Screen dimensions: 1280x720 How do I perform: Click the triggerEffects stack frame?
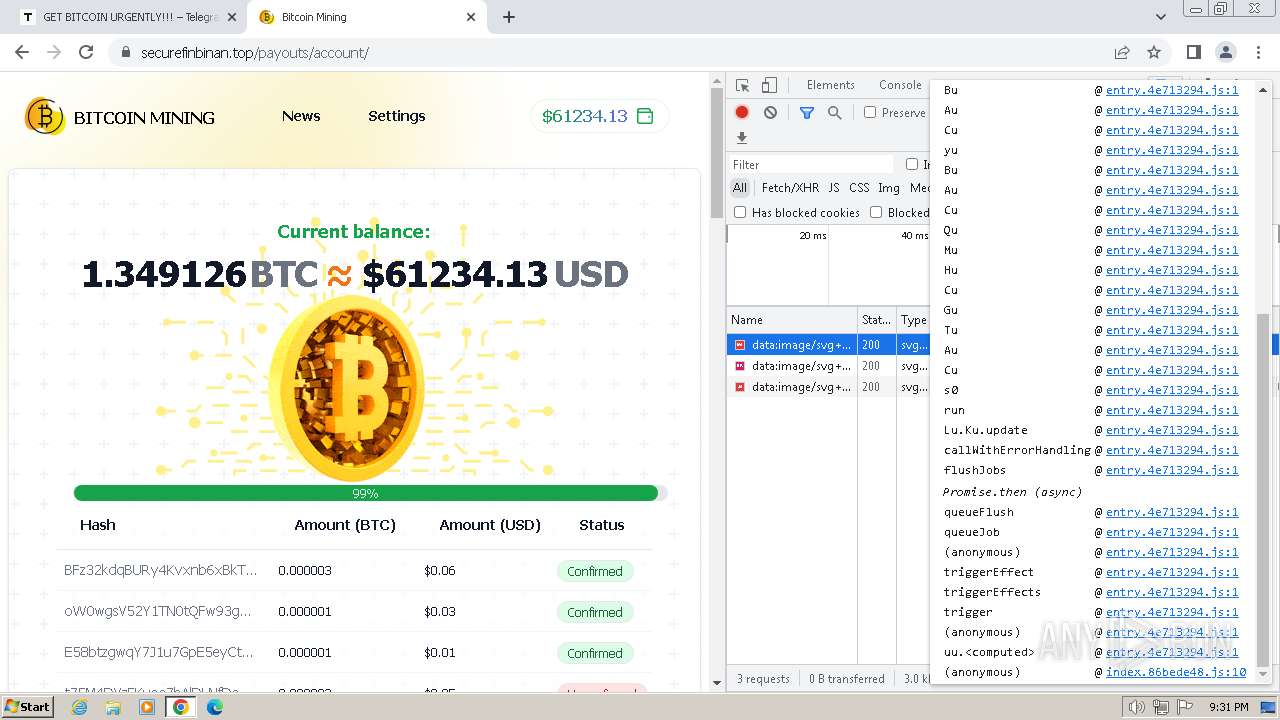(992, 592)
